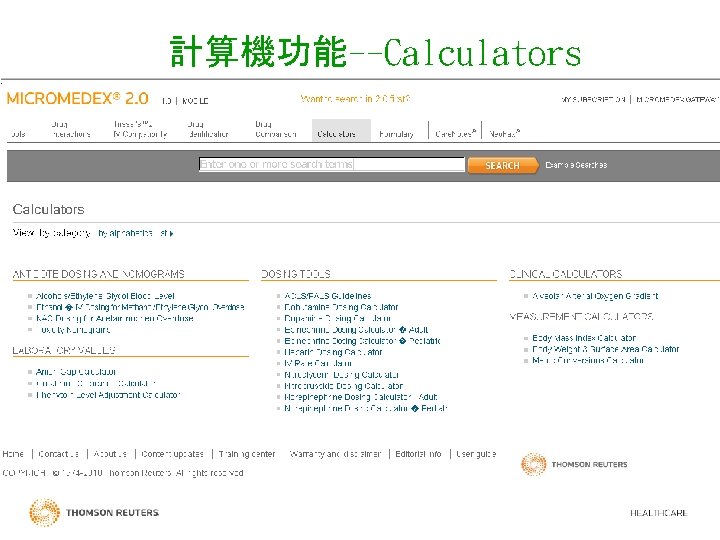Open Phenytoin Level Adjustment Calculator

pyautogui.click(x=108, y=395)
